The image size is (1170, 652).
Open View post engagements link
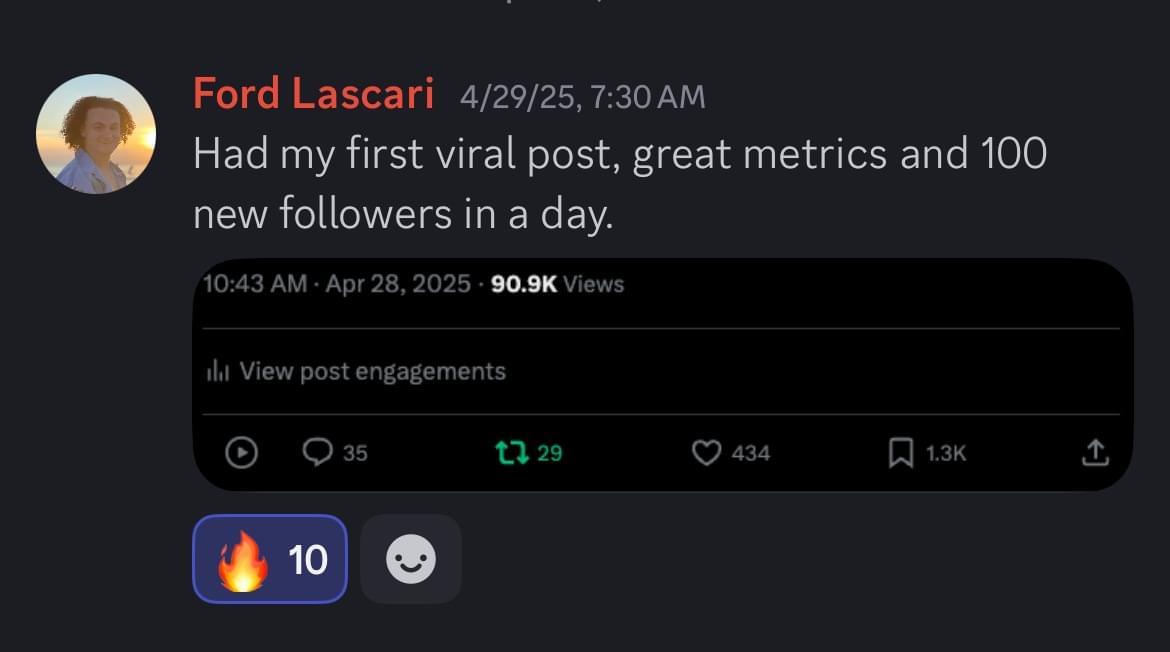click(x=372, y=372)
